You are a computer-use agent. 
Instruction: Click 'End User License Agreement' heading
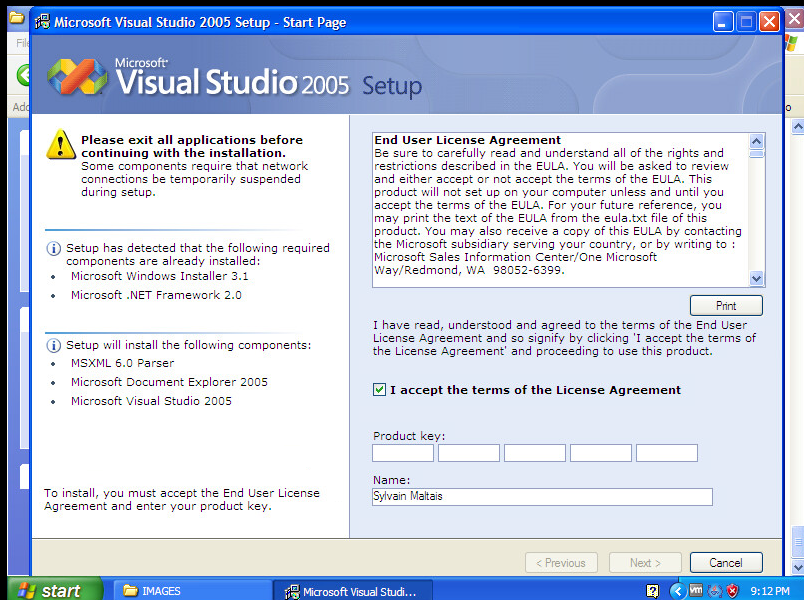pos(468,140)
